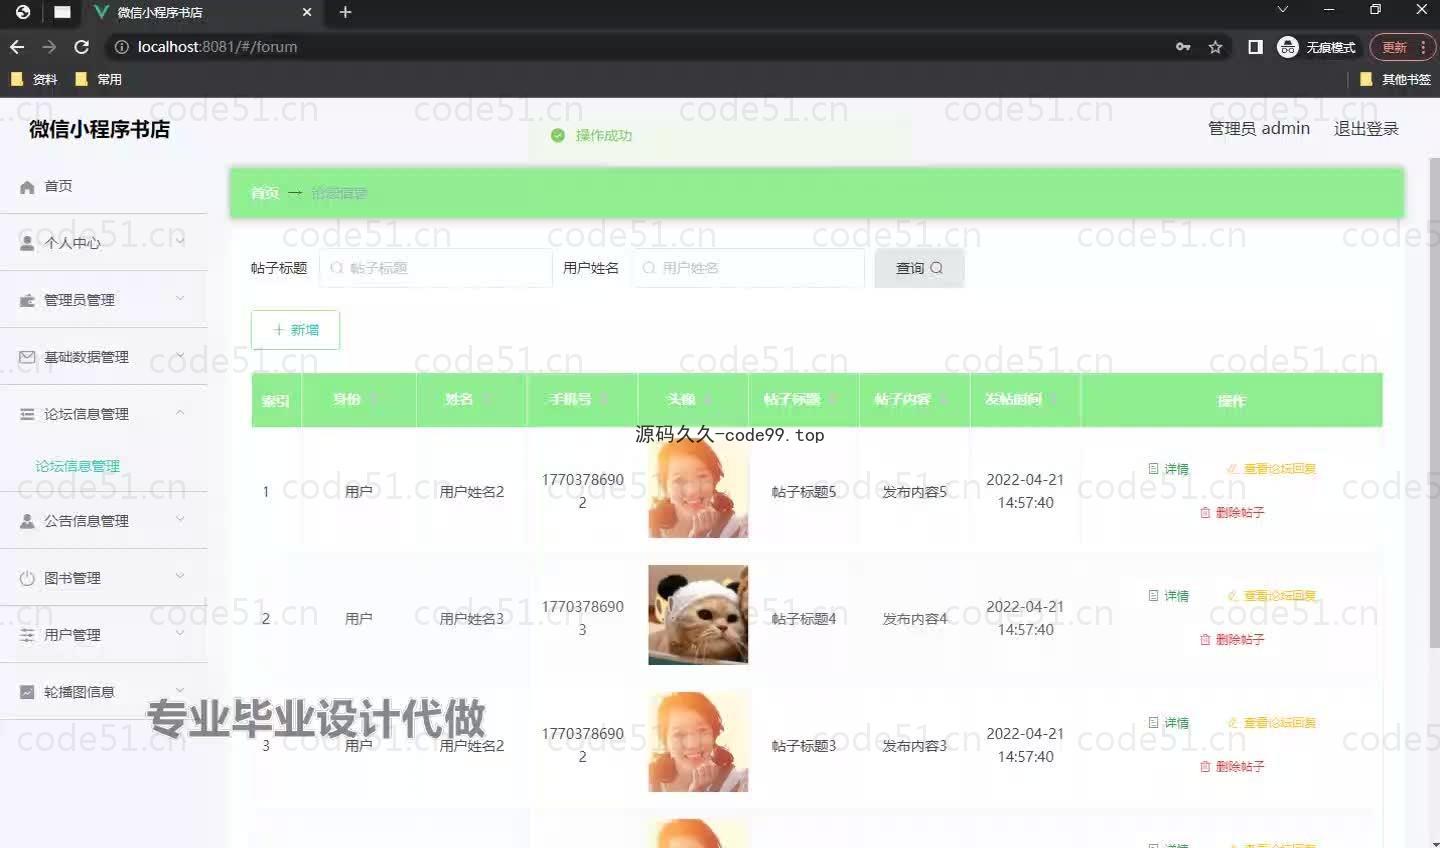This screenshot has height=848, width=1440.
Task: Click the girl avatar thumbnail in 帖子标题5 row
Action: pos(698,490)
